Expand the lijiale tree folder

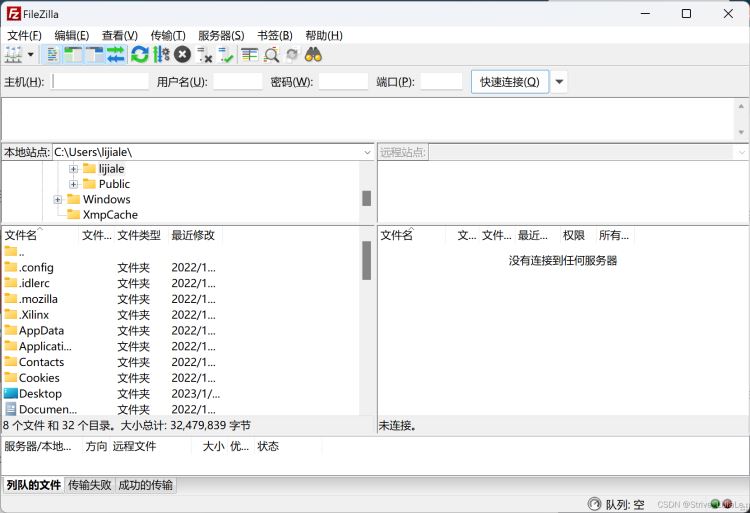(x=73, y=169)
